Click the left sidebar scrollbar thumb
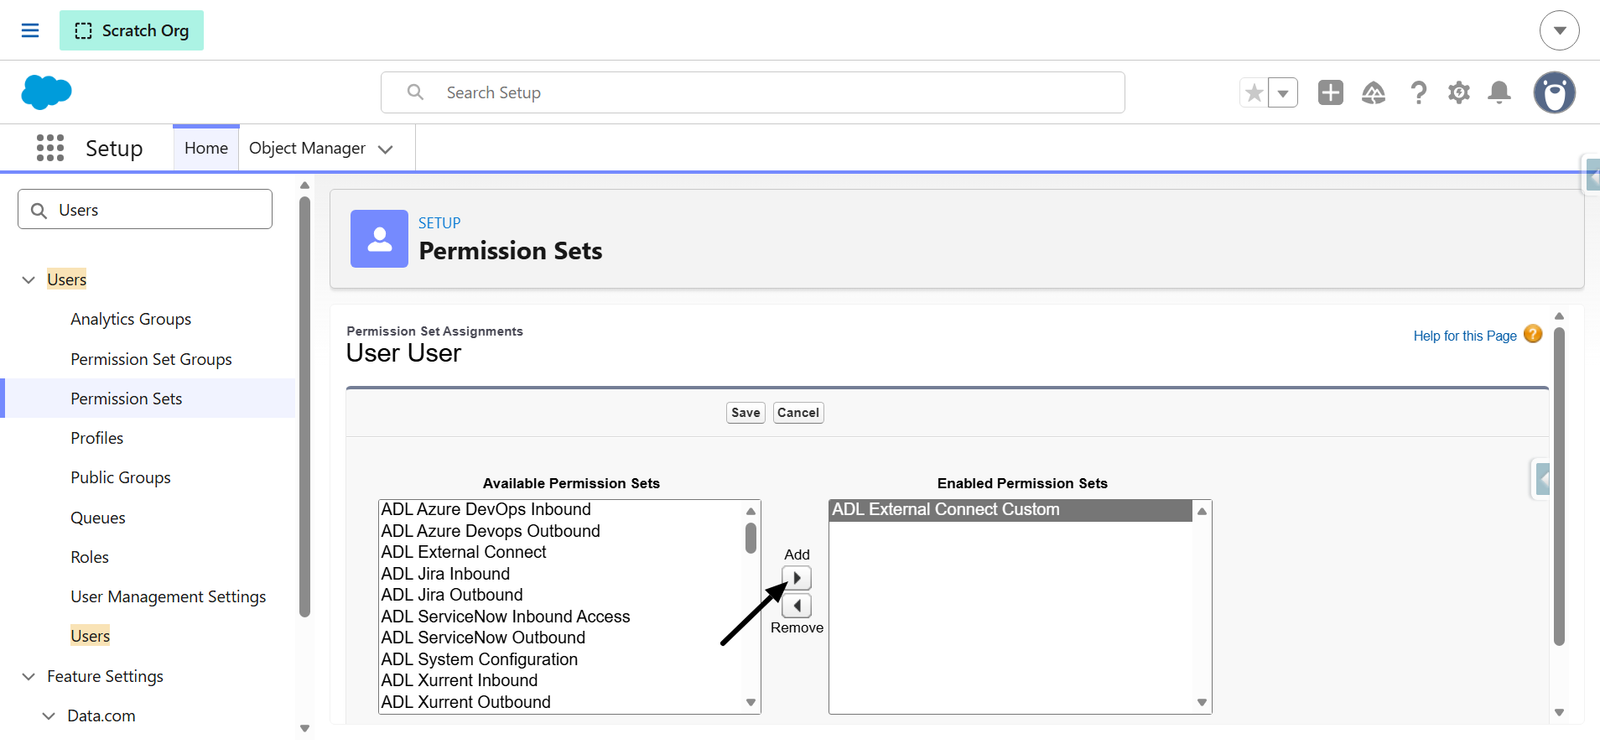Screen dimensions: 1600x740 pyautogui.click(x=305, y=407)
